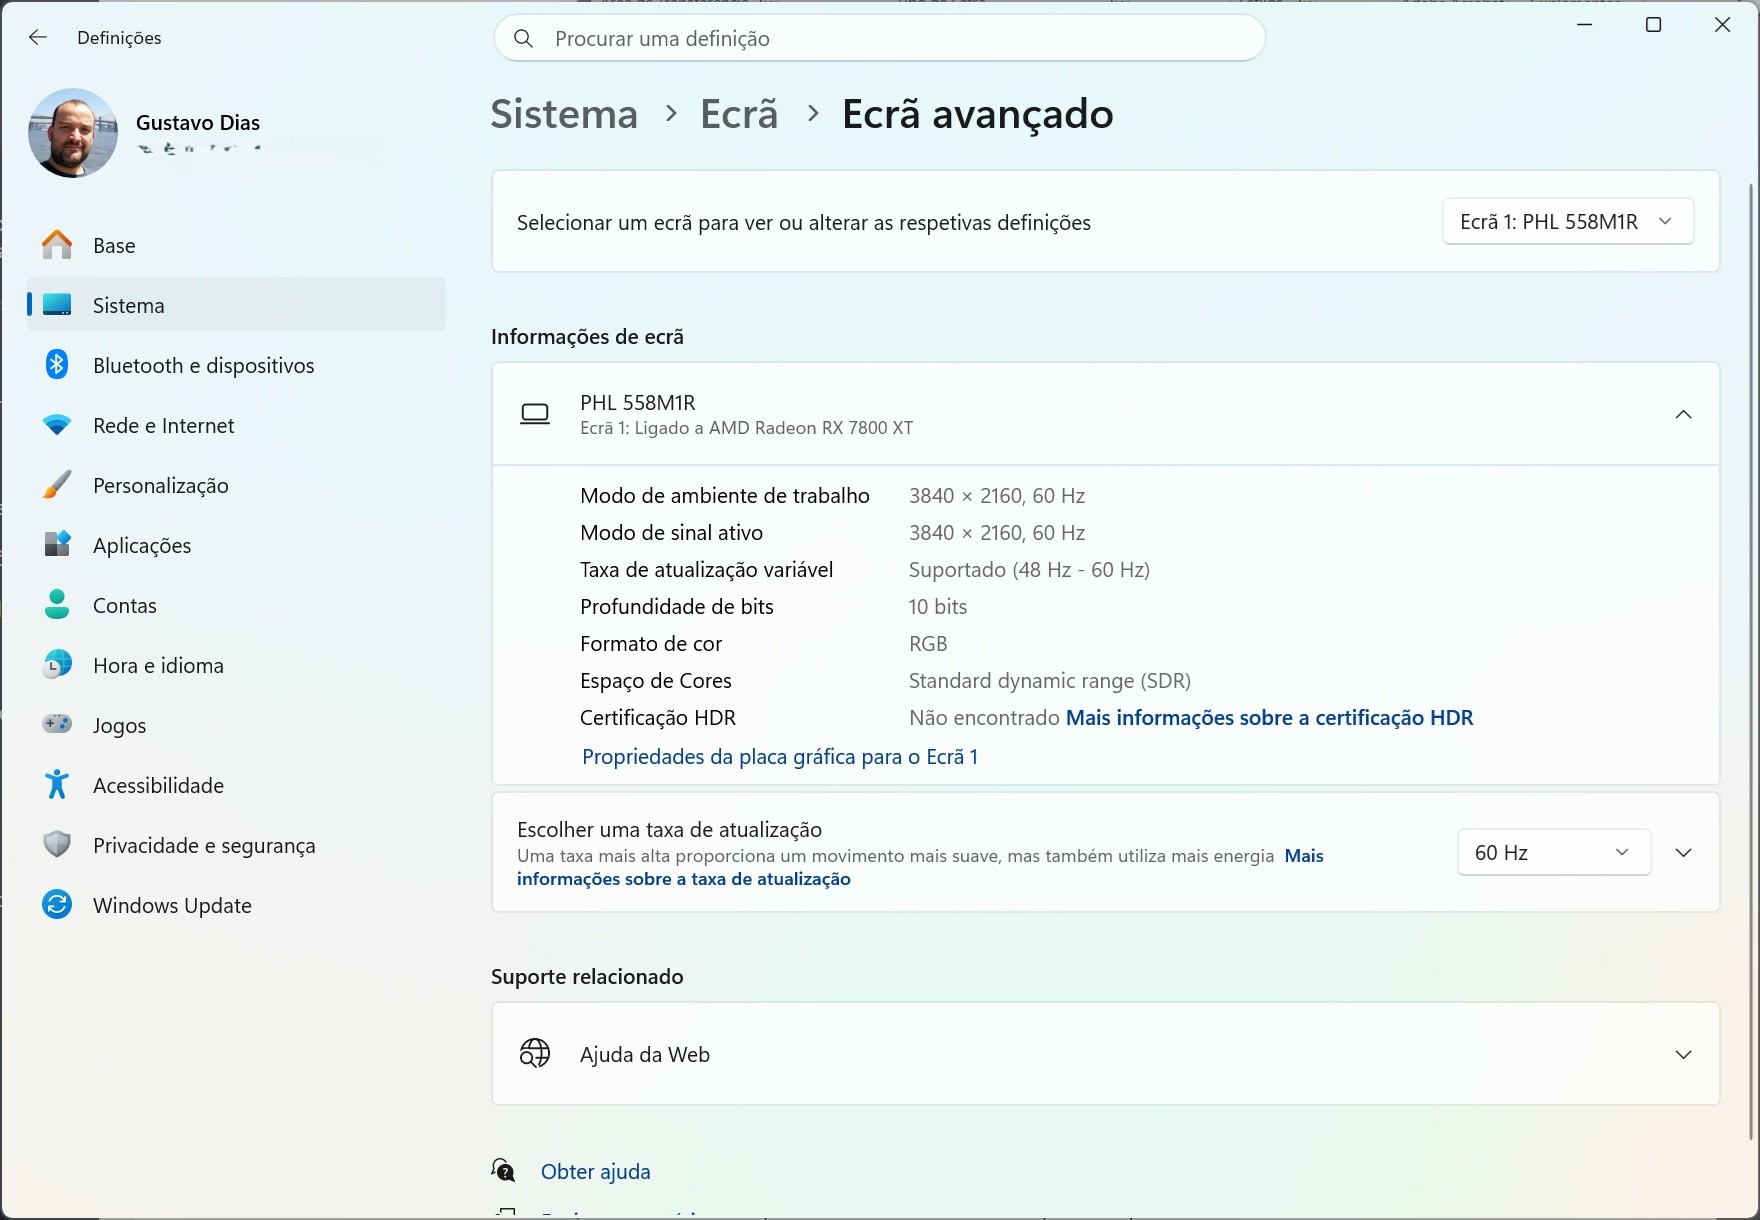Open Propriedades da placa gráfica para o Ecrã 1
This screenshot has width=1760, height=1220.
(779, 757)
